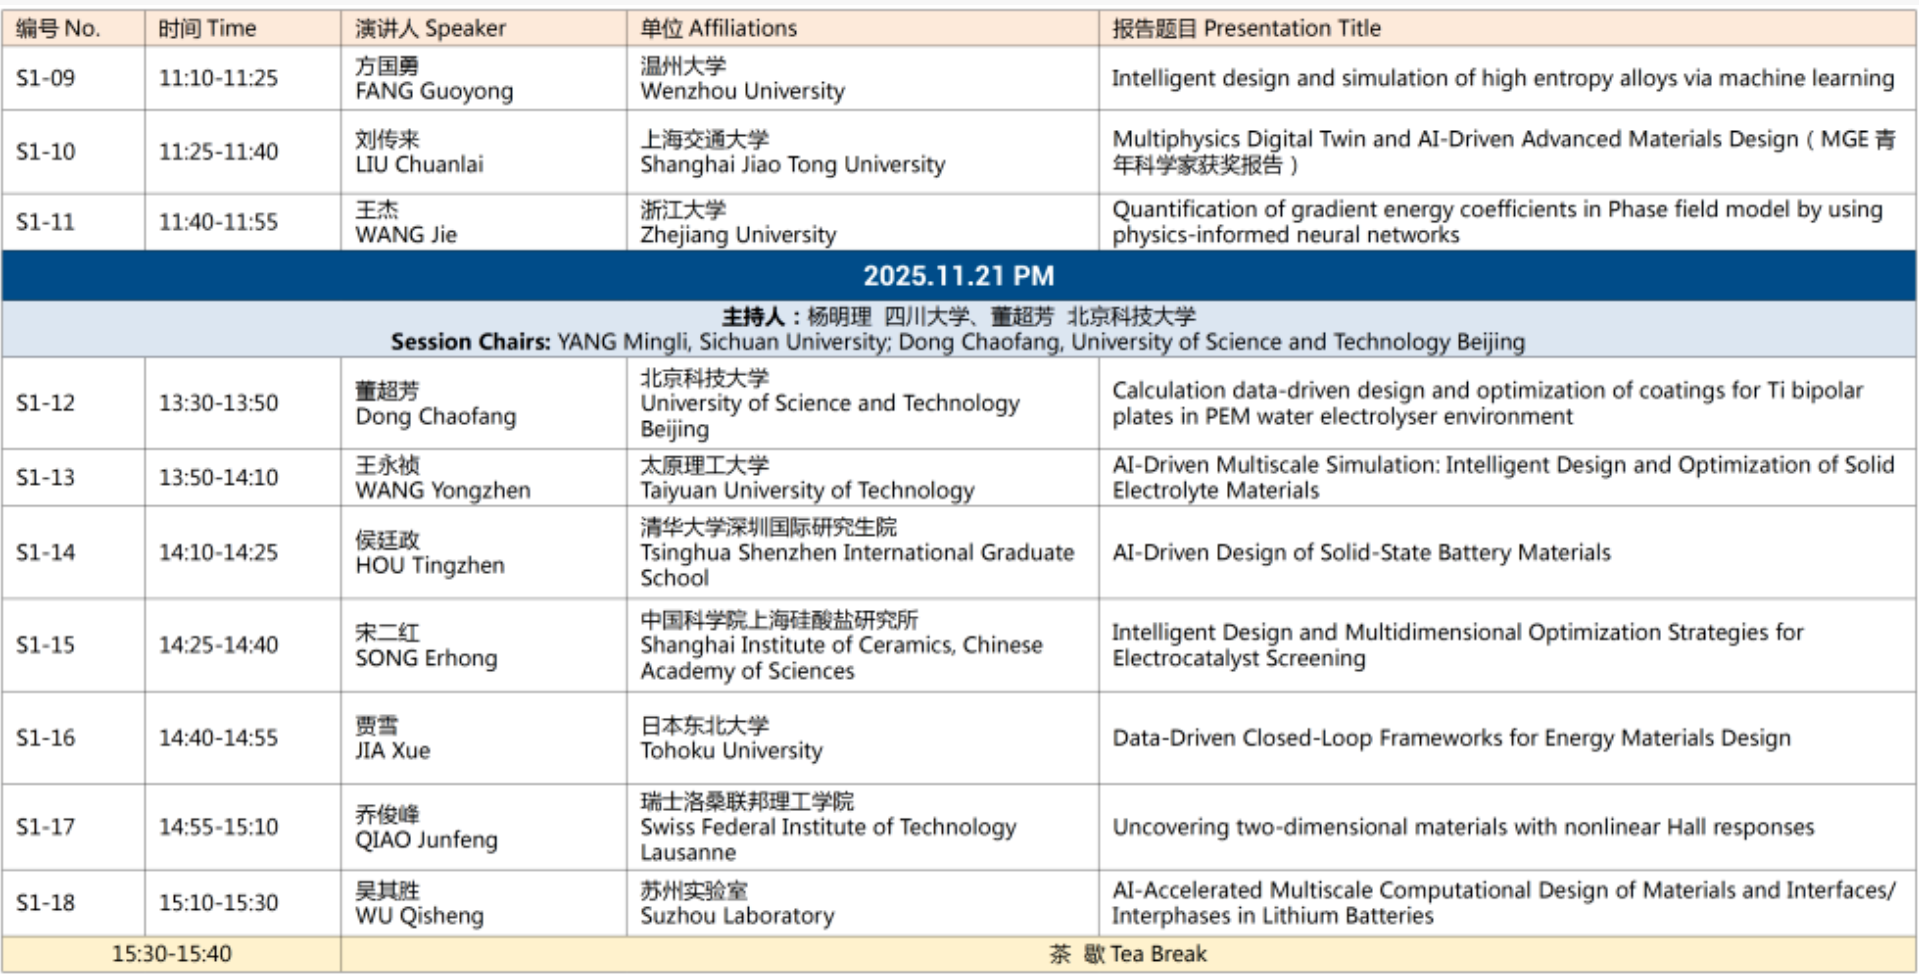Select the 'No.' column header cell
This screenshot has width=1919, height=975.
(x=58, y=28)
